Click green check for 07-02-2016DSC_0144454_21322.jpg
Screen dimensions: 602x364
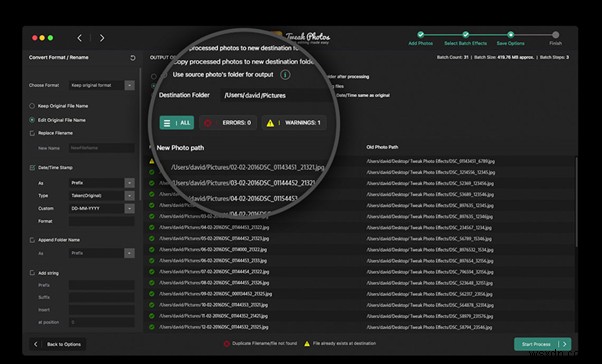(152, 272)
